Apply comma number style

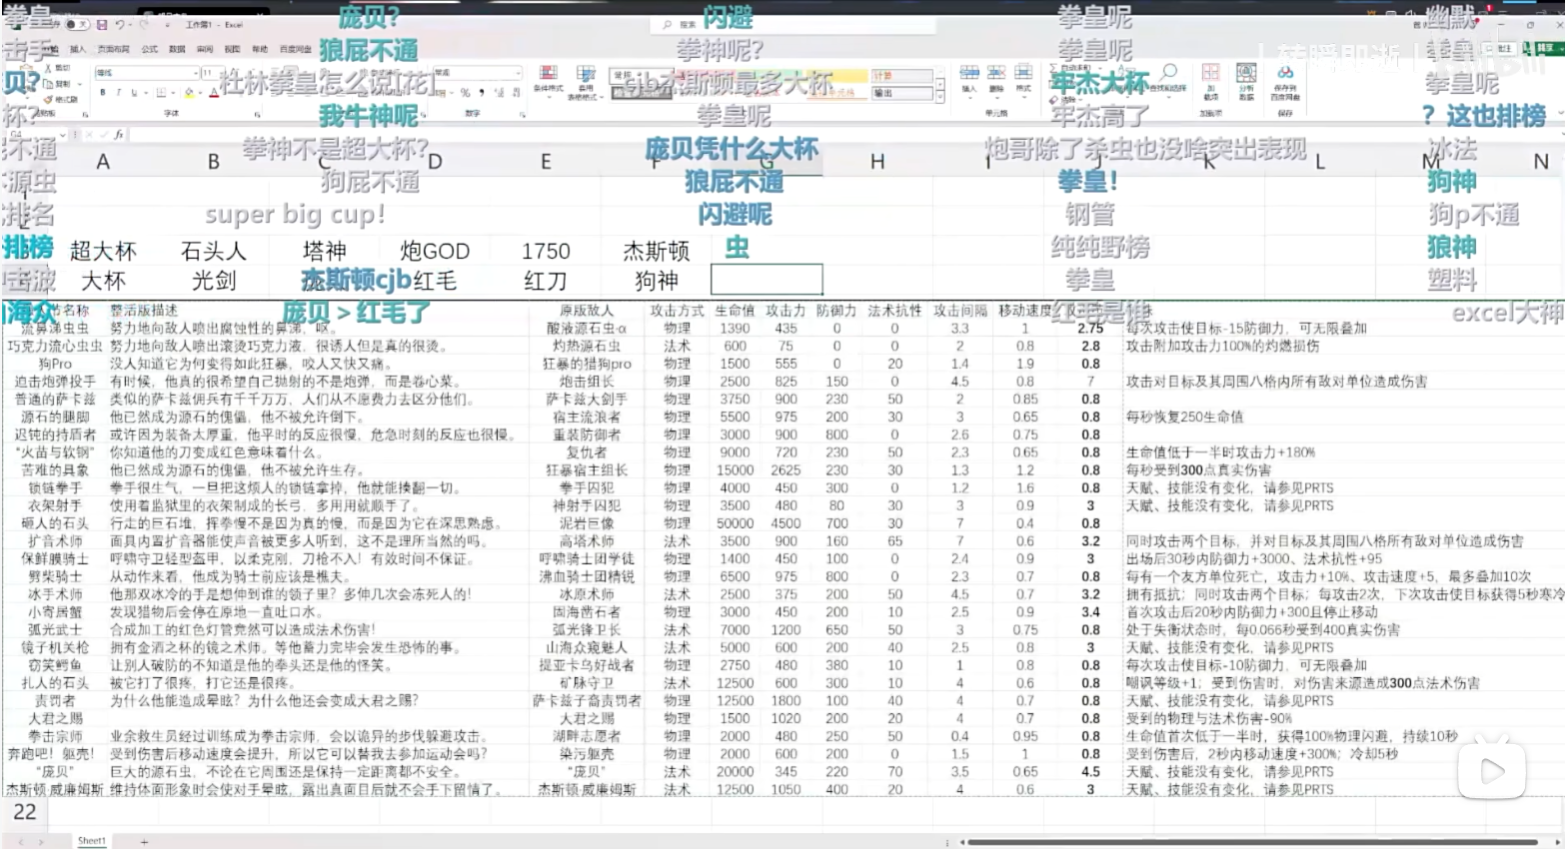click(481, 92)
